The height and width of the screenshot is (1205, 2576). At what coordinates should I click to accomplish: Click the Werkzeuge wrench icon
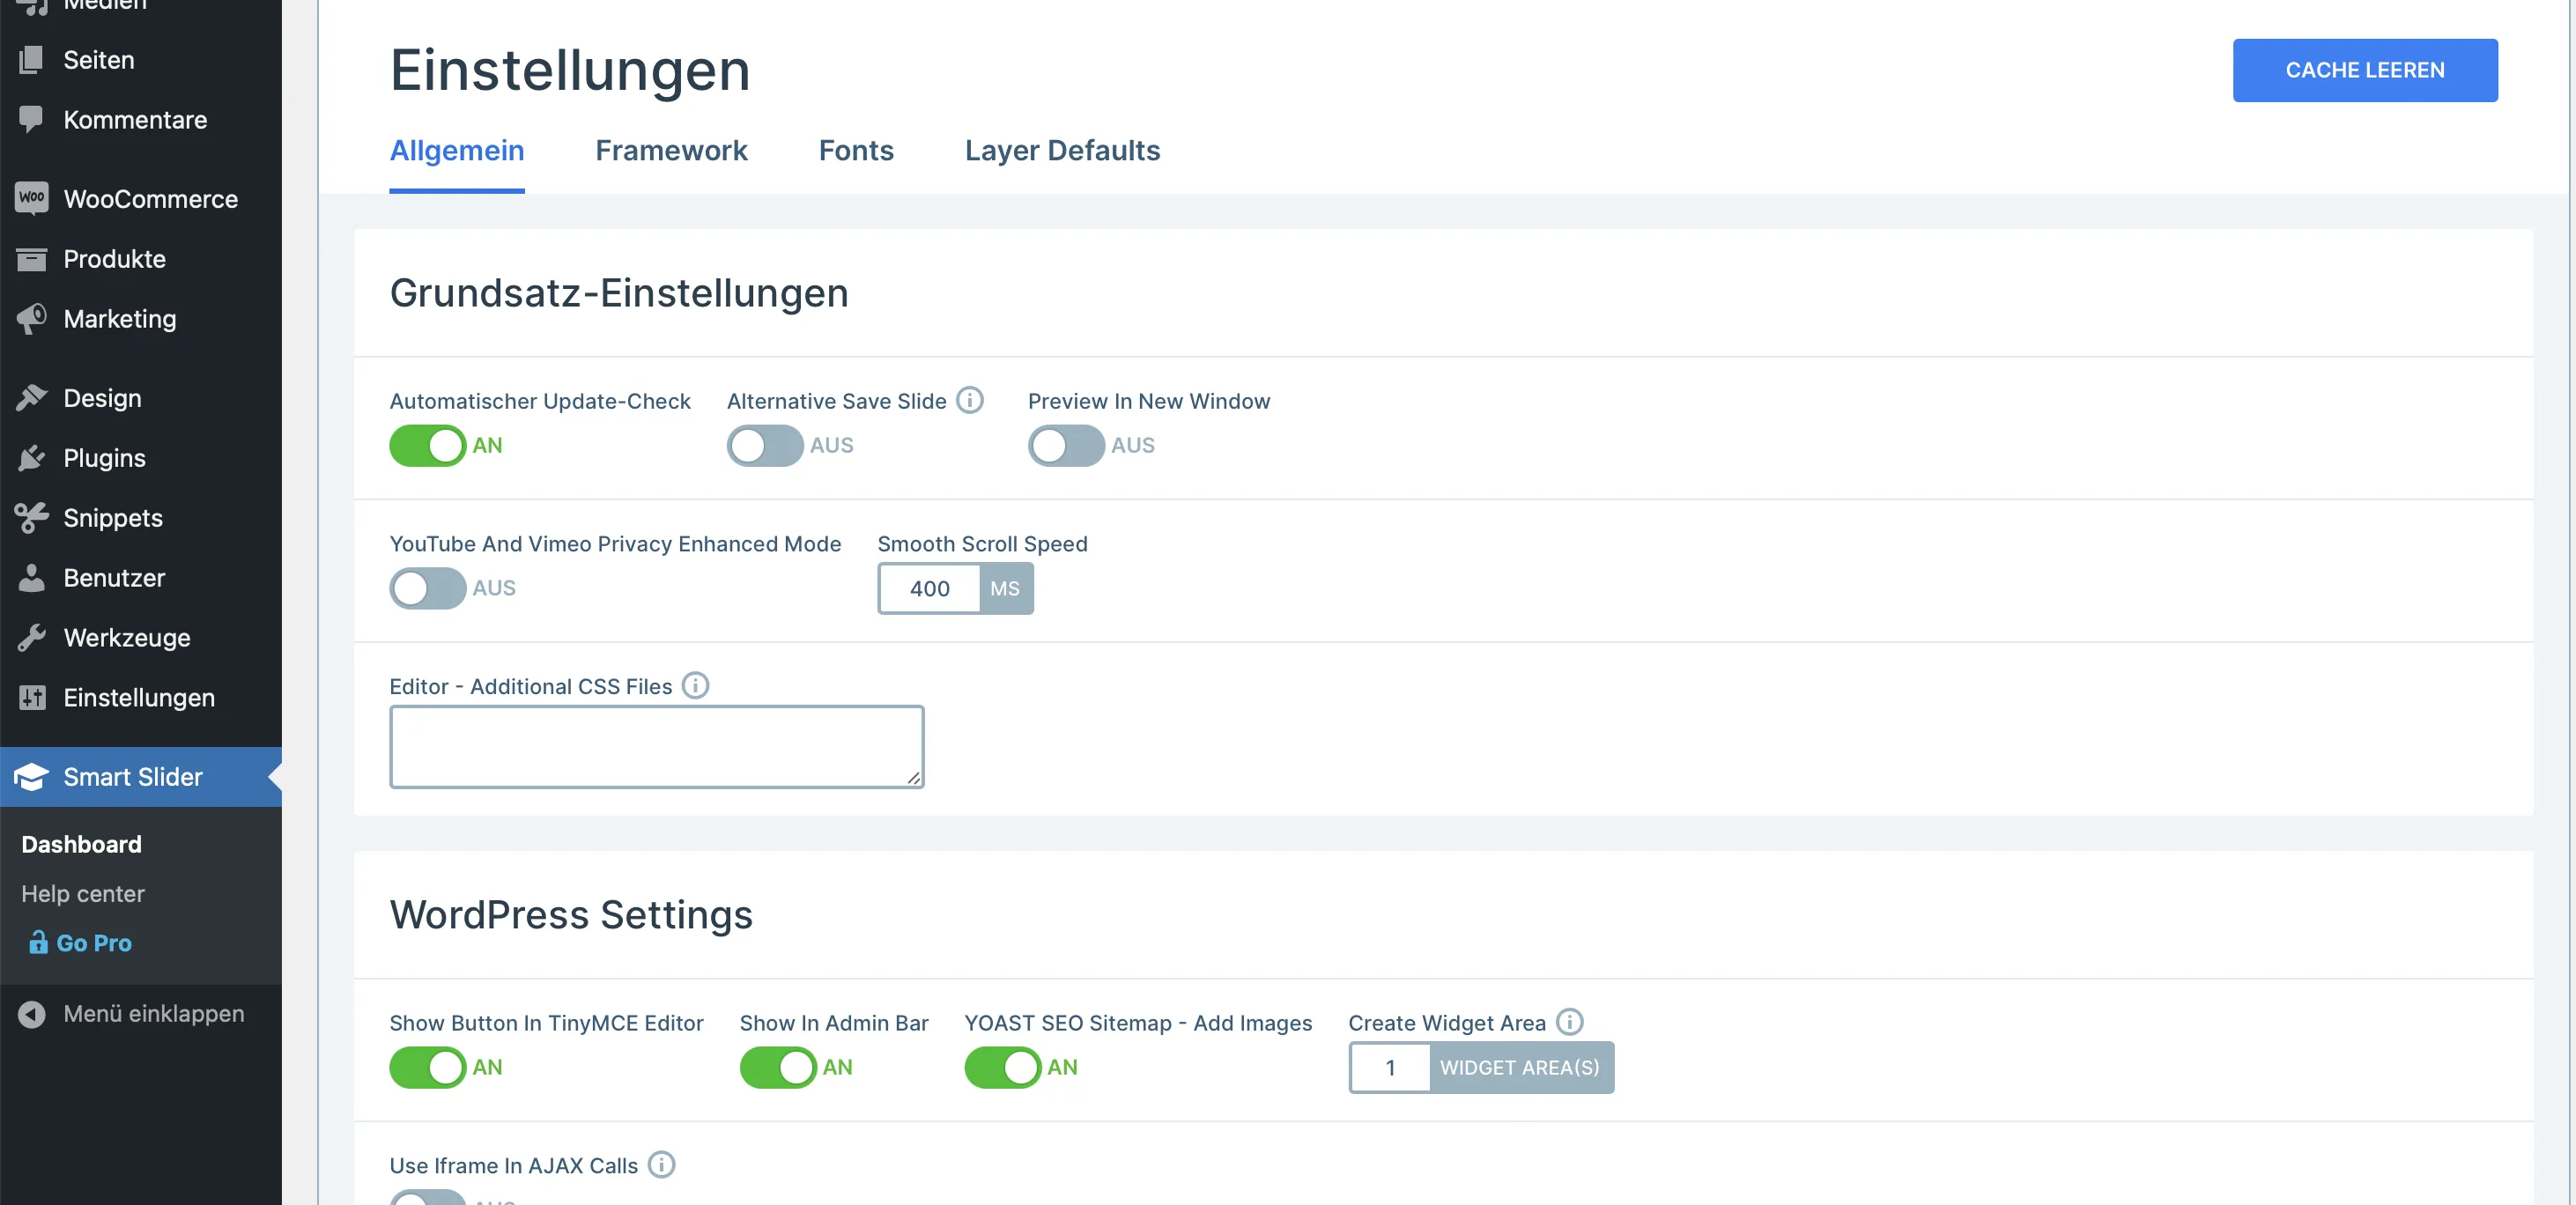[31, 638]
